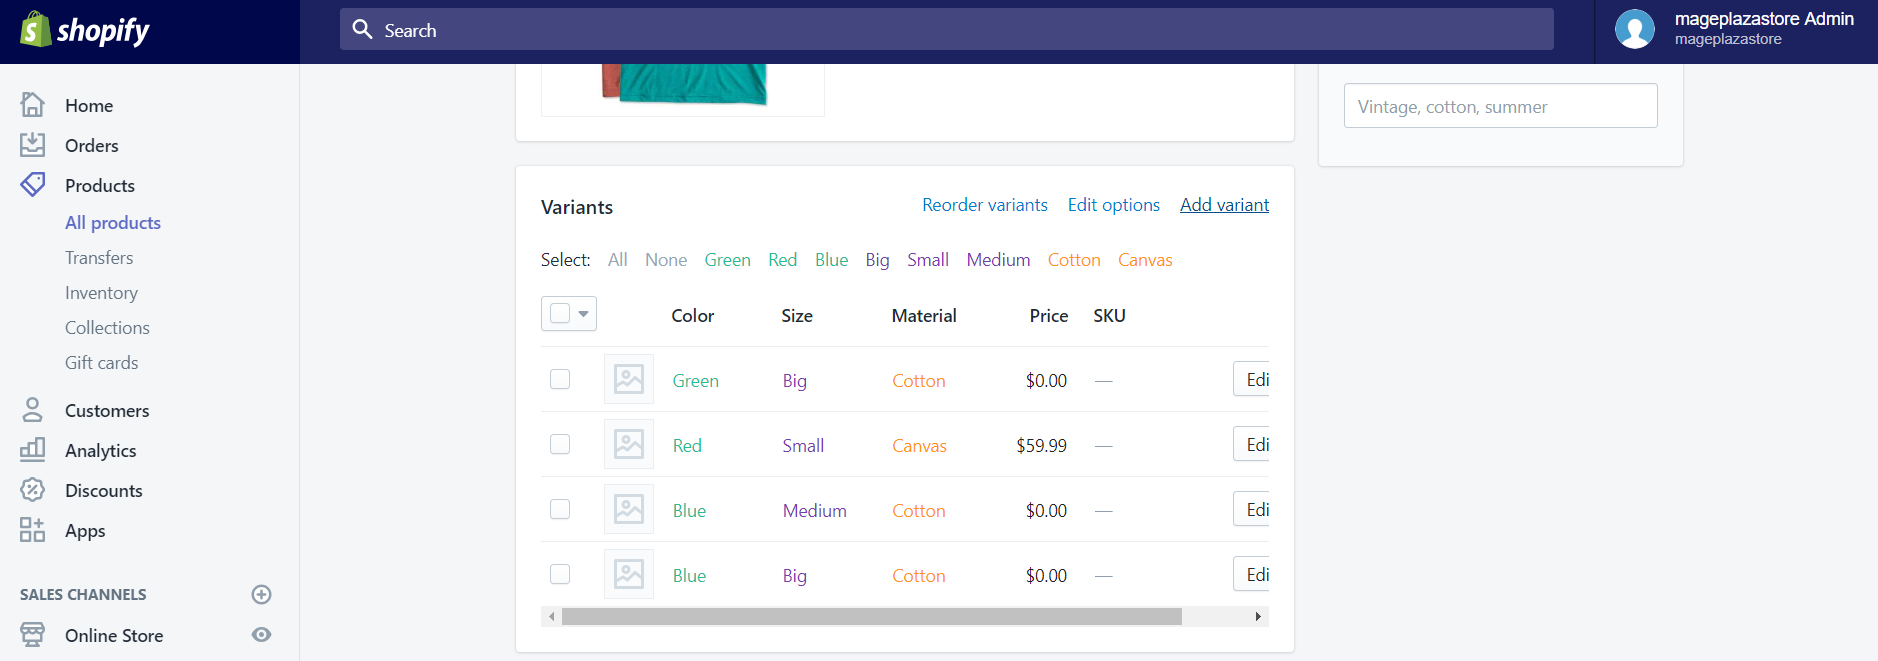This screenshot has height=661, width=1878.
Task: Select Big size variants filter
Action: coord(878,259)
